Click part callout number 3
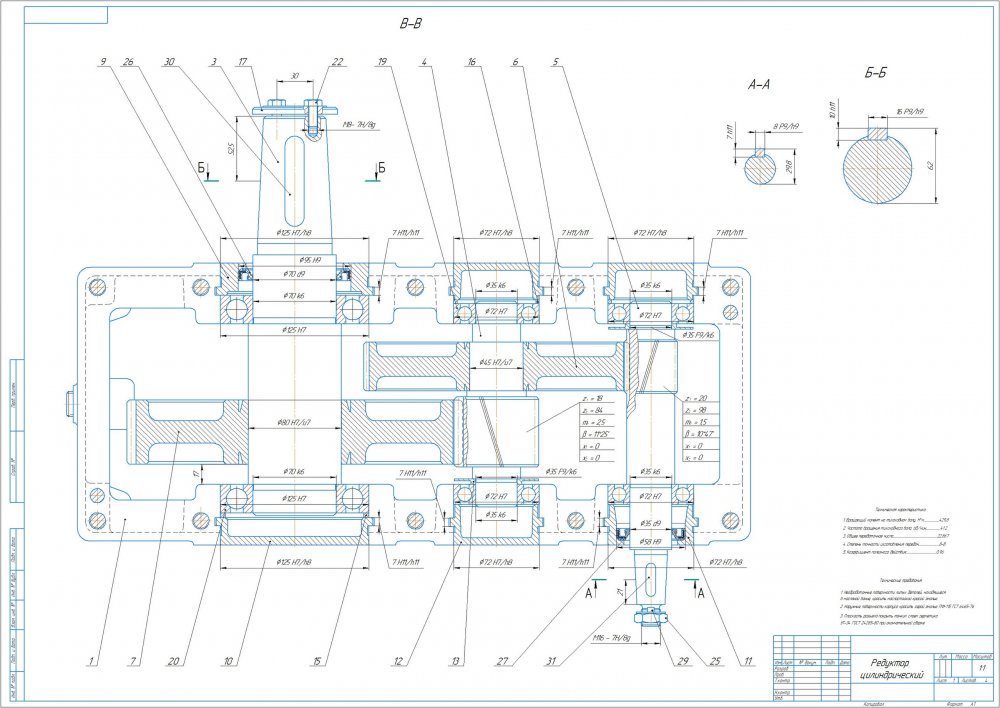 214,62
